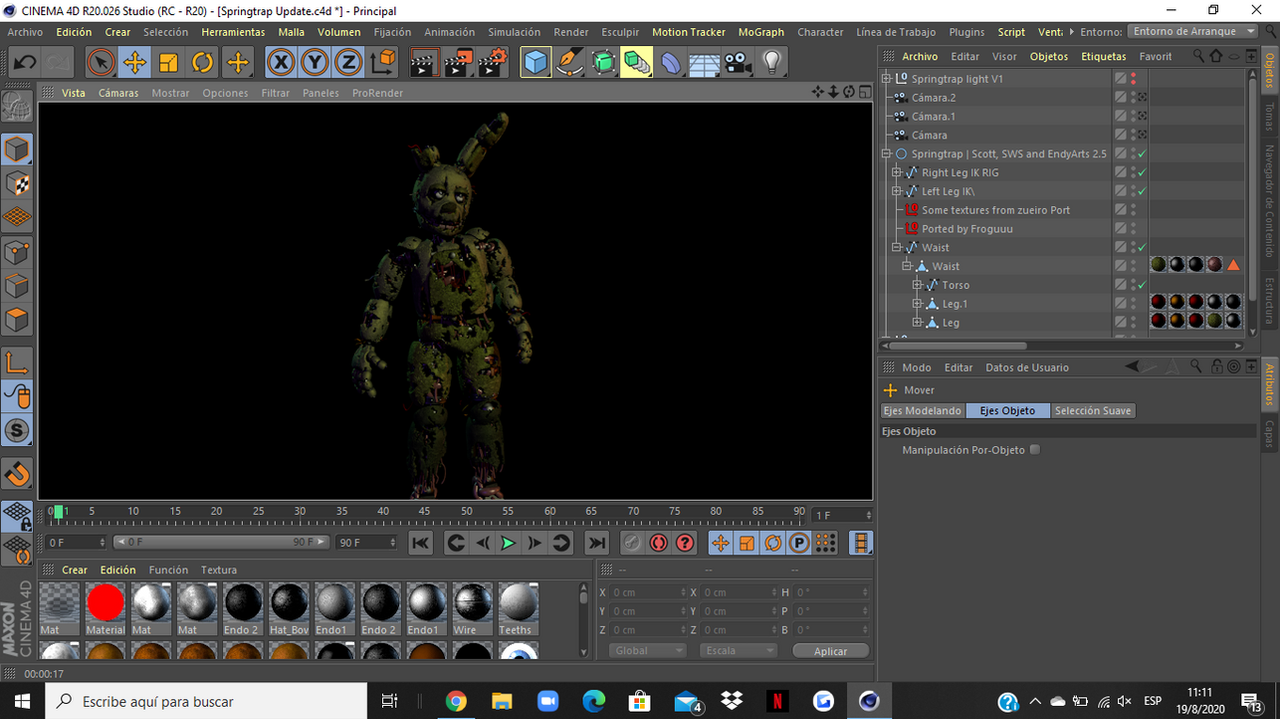Click the Record Active Objects red button
This screenshot has height=719, width=1280.
pyautogui.click(x=631, y=542)
